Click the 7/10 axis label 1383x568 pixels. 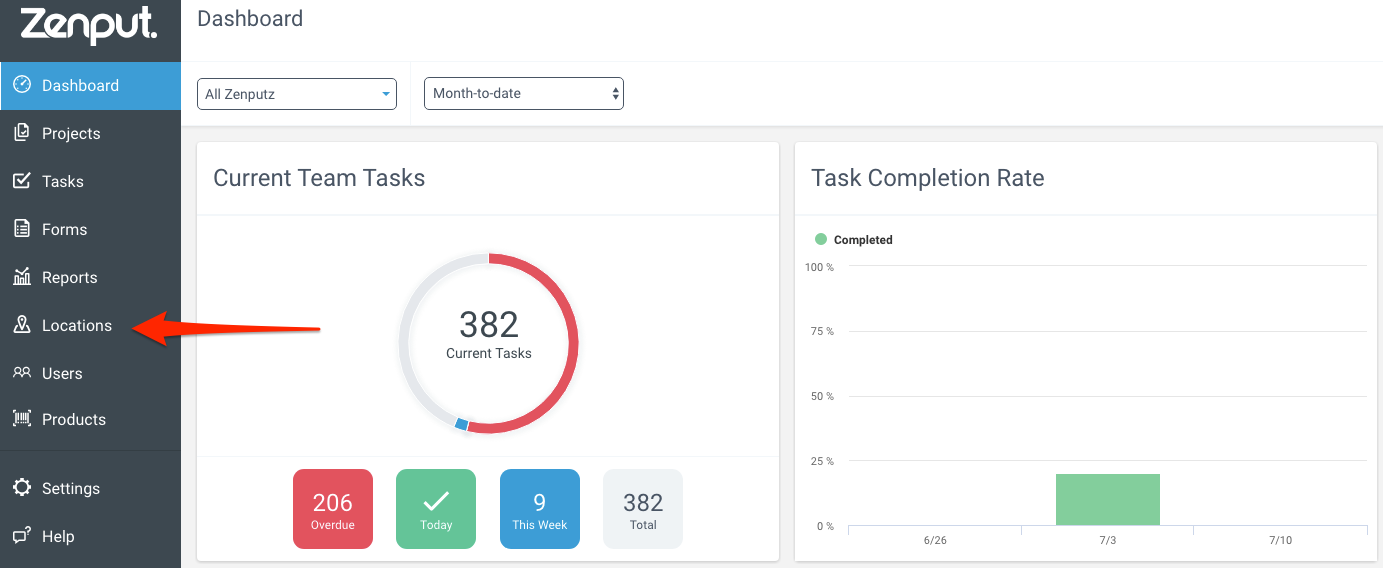pos(1280,540)
